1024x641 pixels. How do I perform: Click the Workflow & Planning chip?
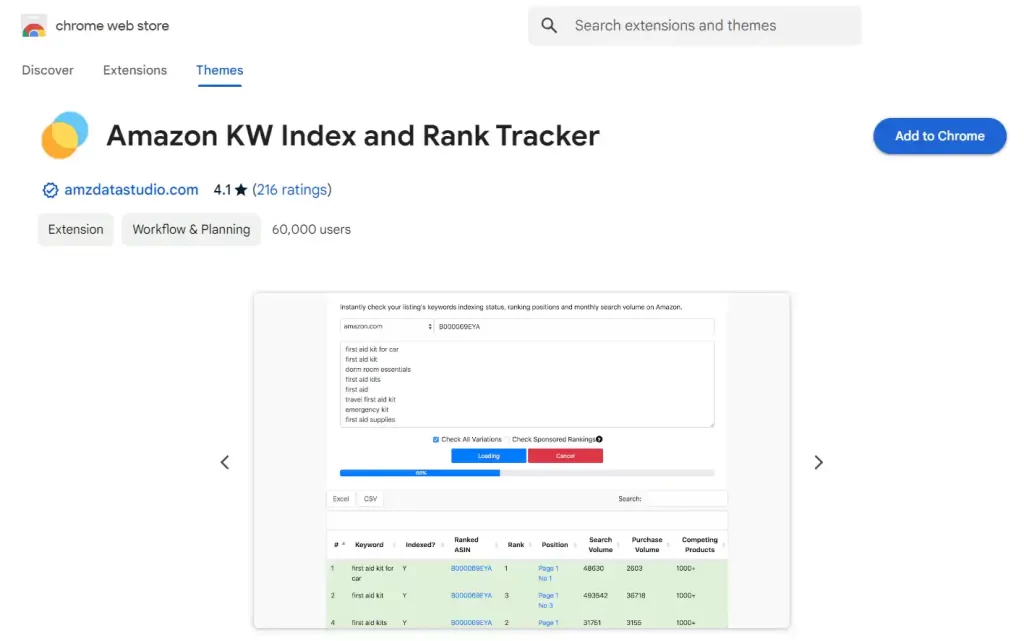coord(191,229)
